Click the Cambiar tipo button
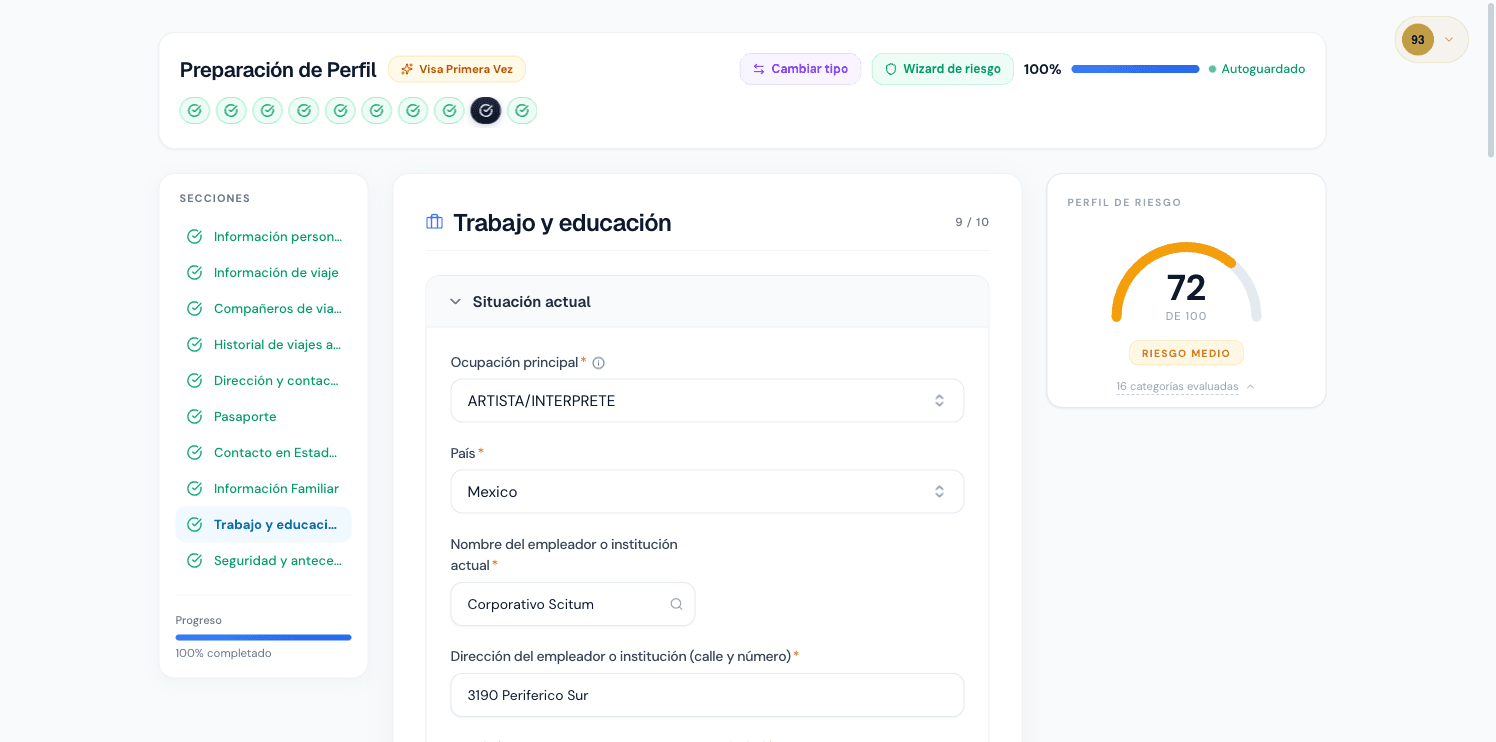The width and height of the screenshot is (1496, 742). tap(800, 68)
